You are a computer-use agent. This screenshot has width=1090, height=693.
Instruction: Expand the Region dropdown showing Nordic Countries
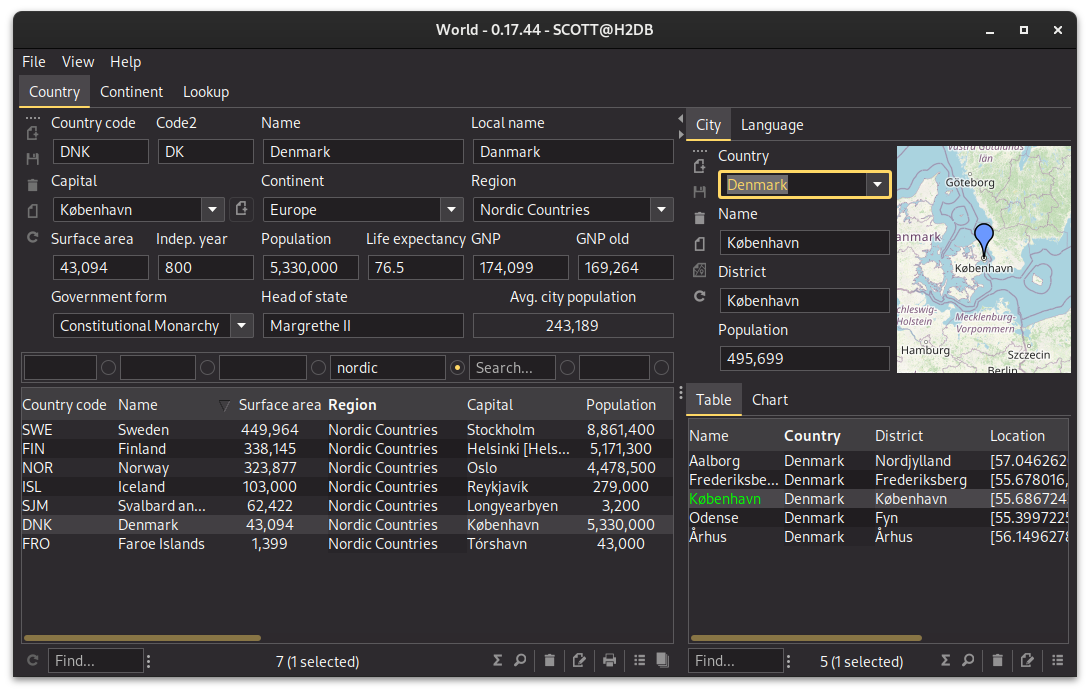[661, 210]
